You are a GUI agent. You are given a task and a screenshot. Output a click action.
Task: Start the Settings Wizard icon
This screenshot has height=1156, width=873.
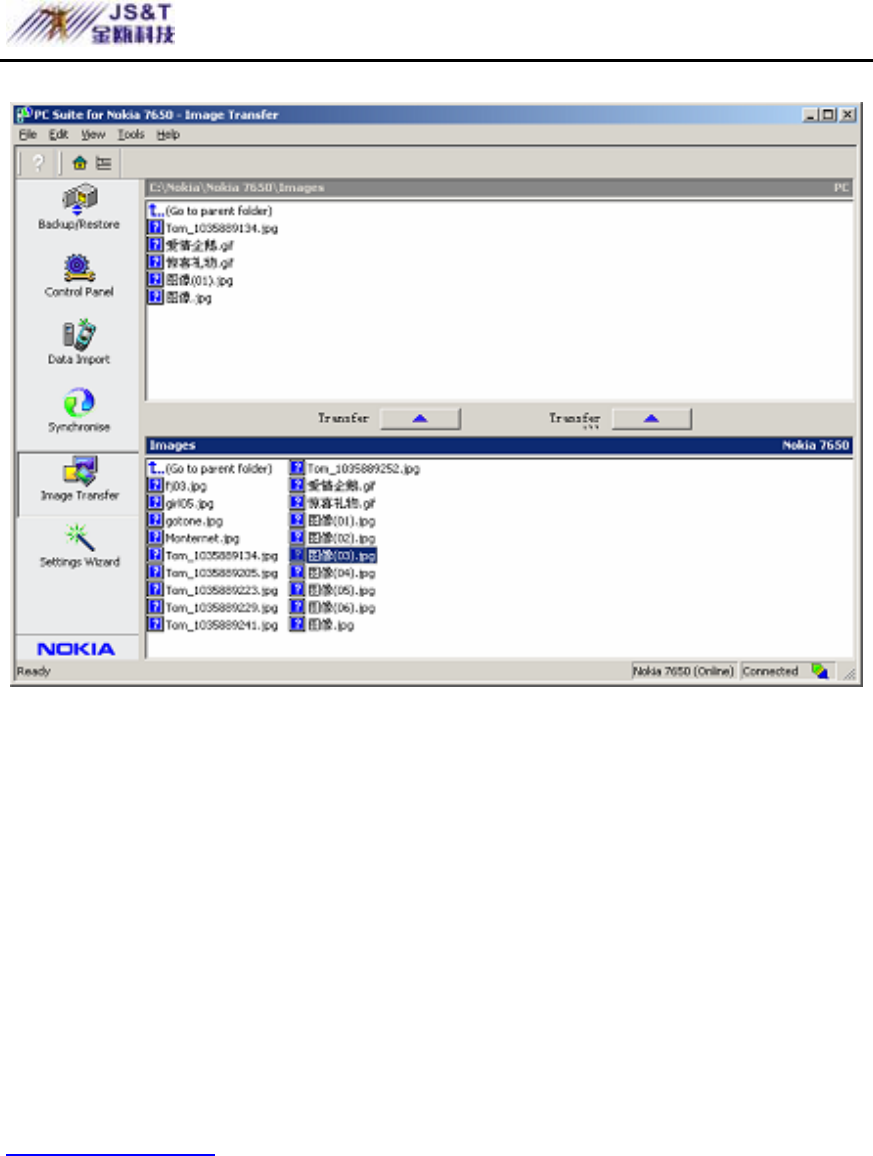79,546
